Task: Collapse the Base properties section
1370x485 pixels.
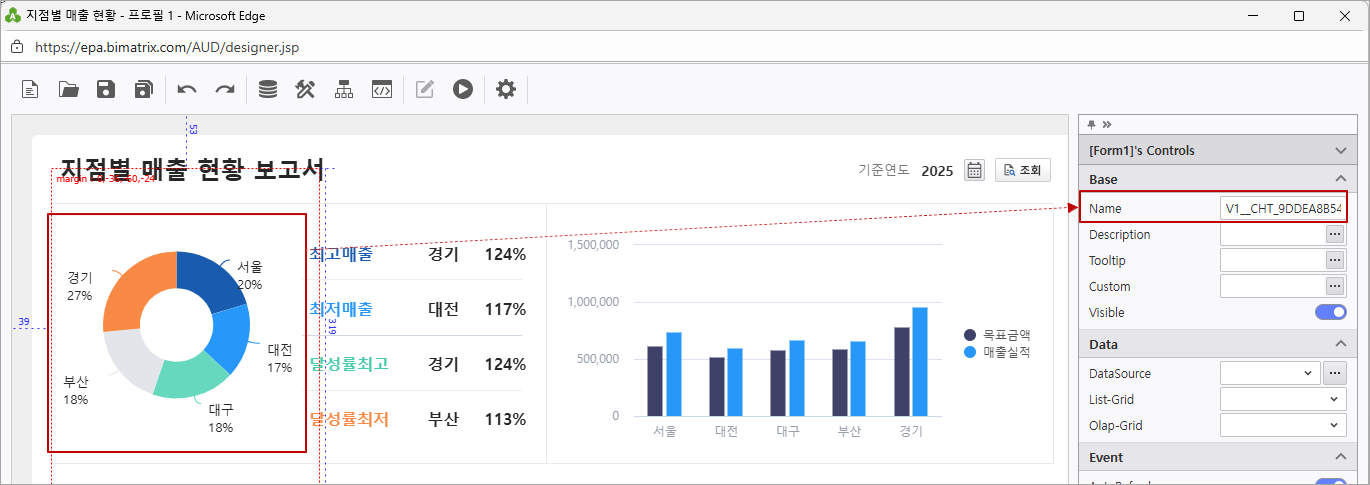Action: tap(1340, 179)
